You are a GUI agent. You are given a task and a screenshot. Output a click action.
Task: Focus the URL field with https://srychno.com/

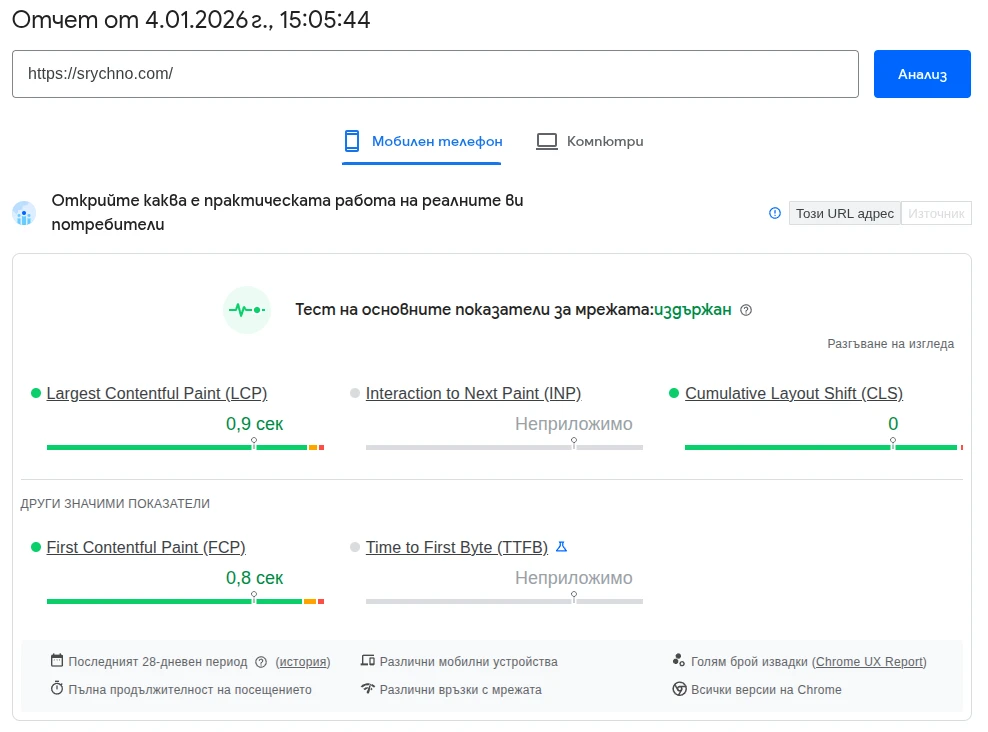435,74
